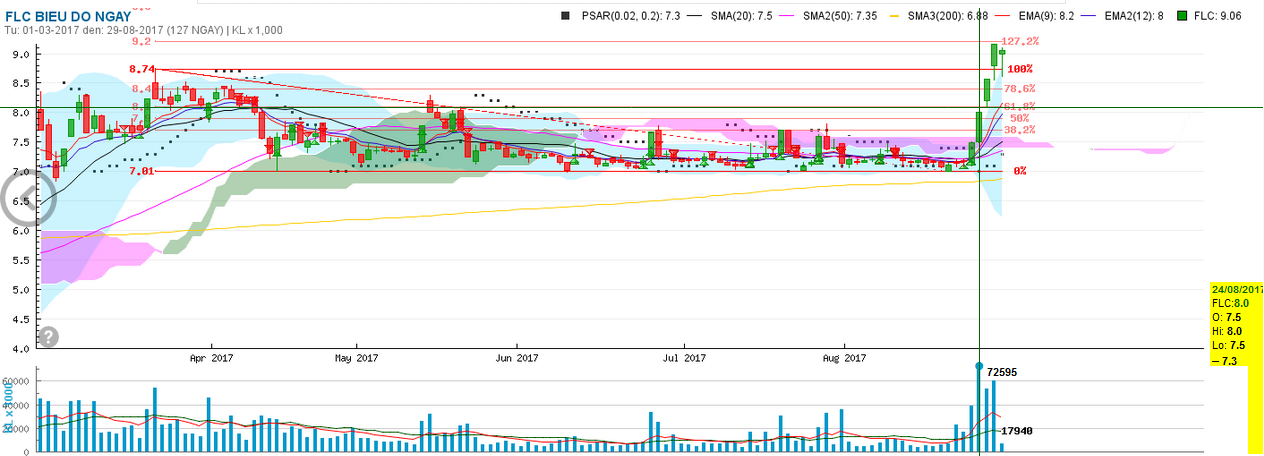This screenshot has width=1264, height=456.
Task: Click the O: 7.5 open value in tooltip
Action: pyautogui.click(x=1226, y=316)
